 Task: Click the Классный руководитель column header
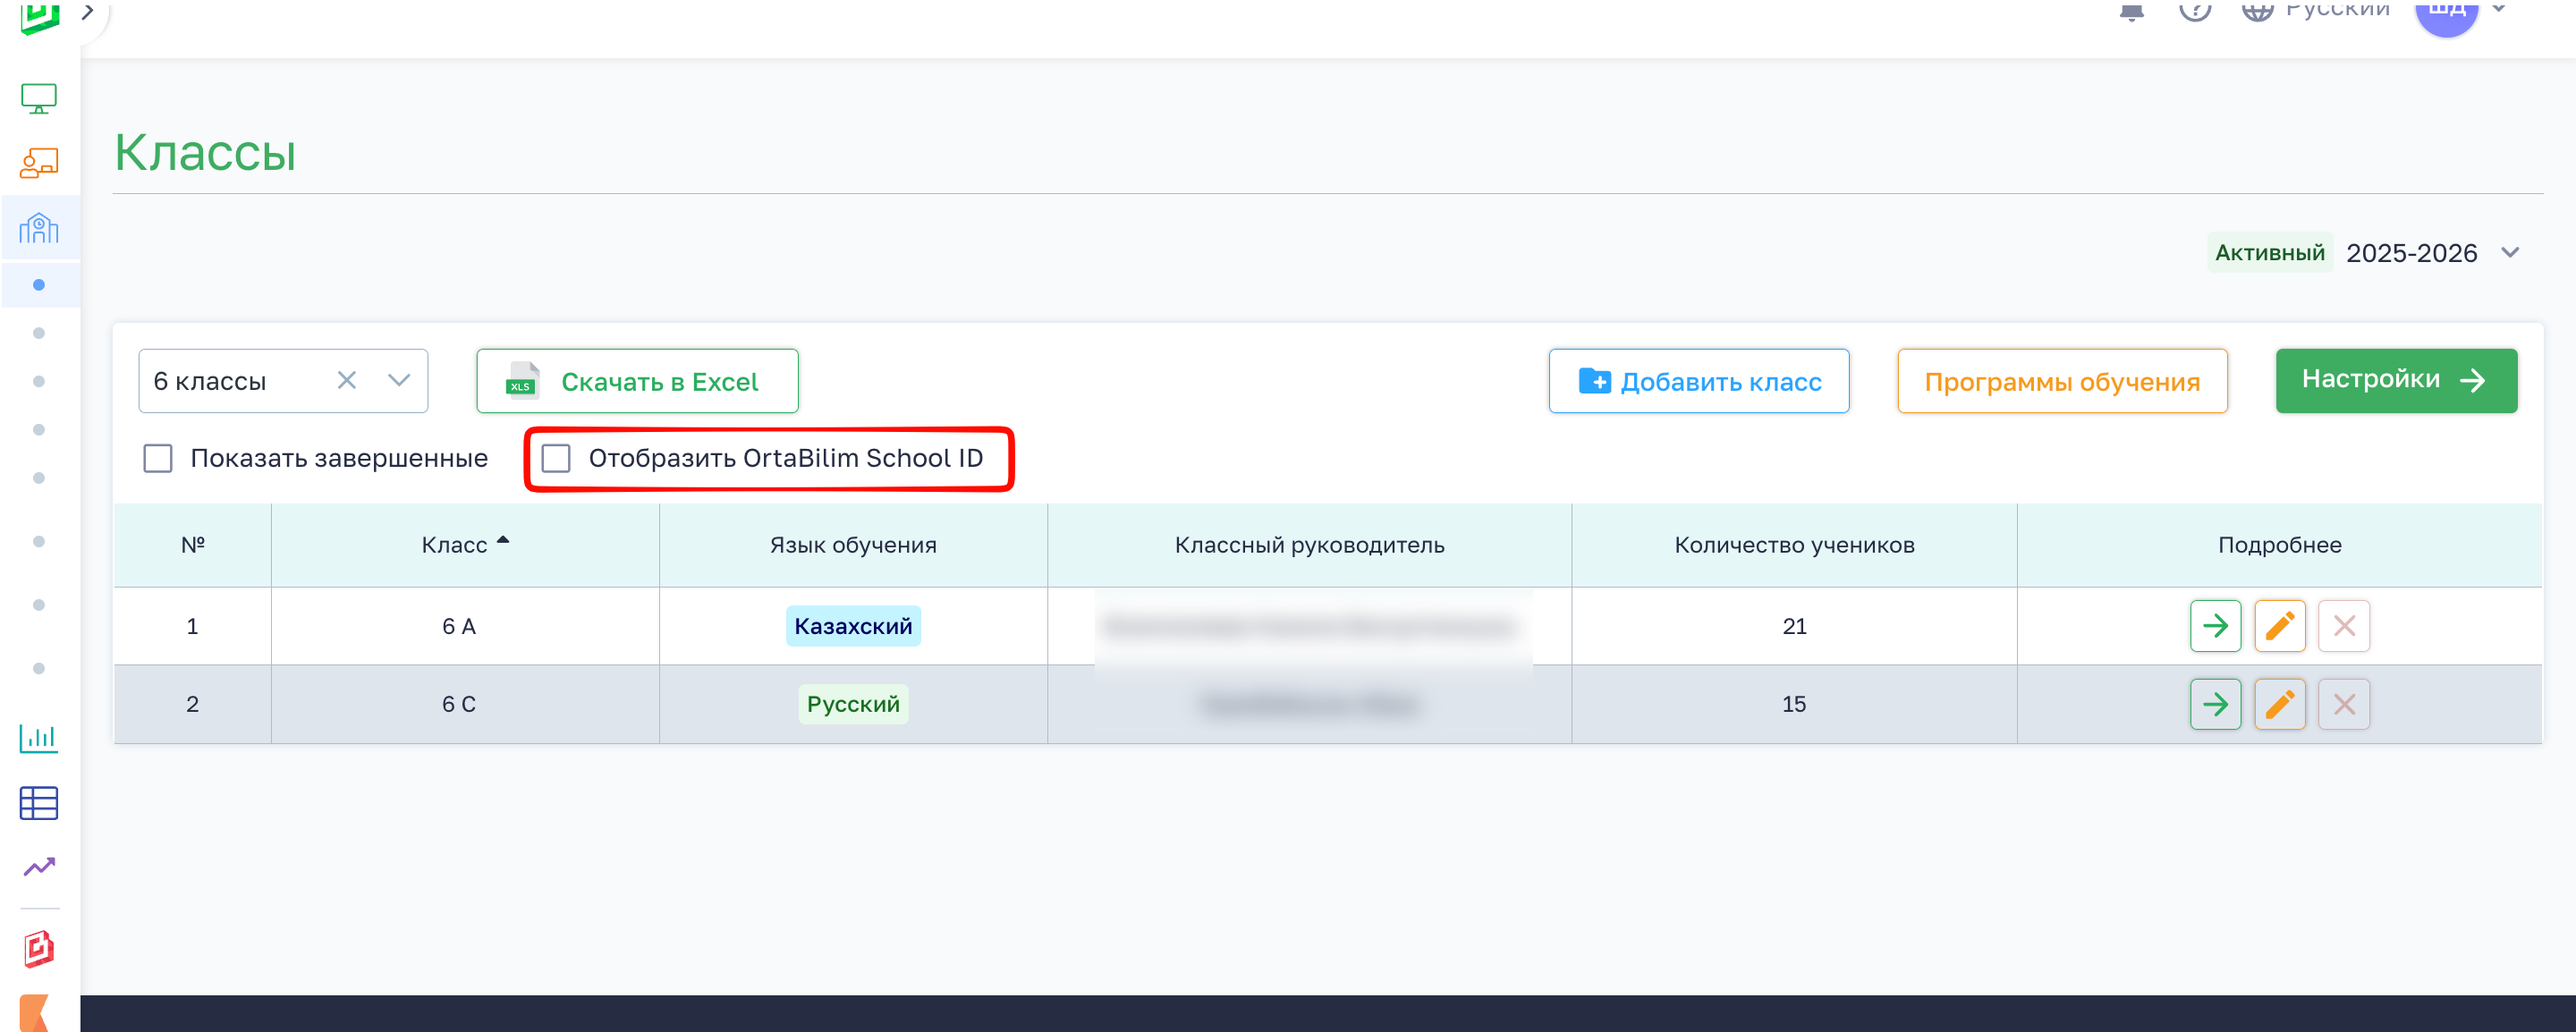[1309, 545]
